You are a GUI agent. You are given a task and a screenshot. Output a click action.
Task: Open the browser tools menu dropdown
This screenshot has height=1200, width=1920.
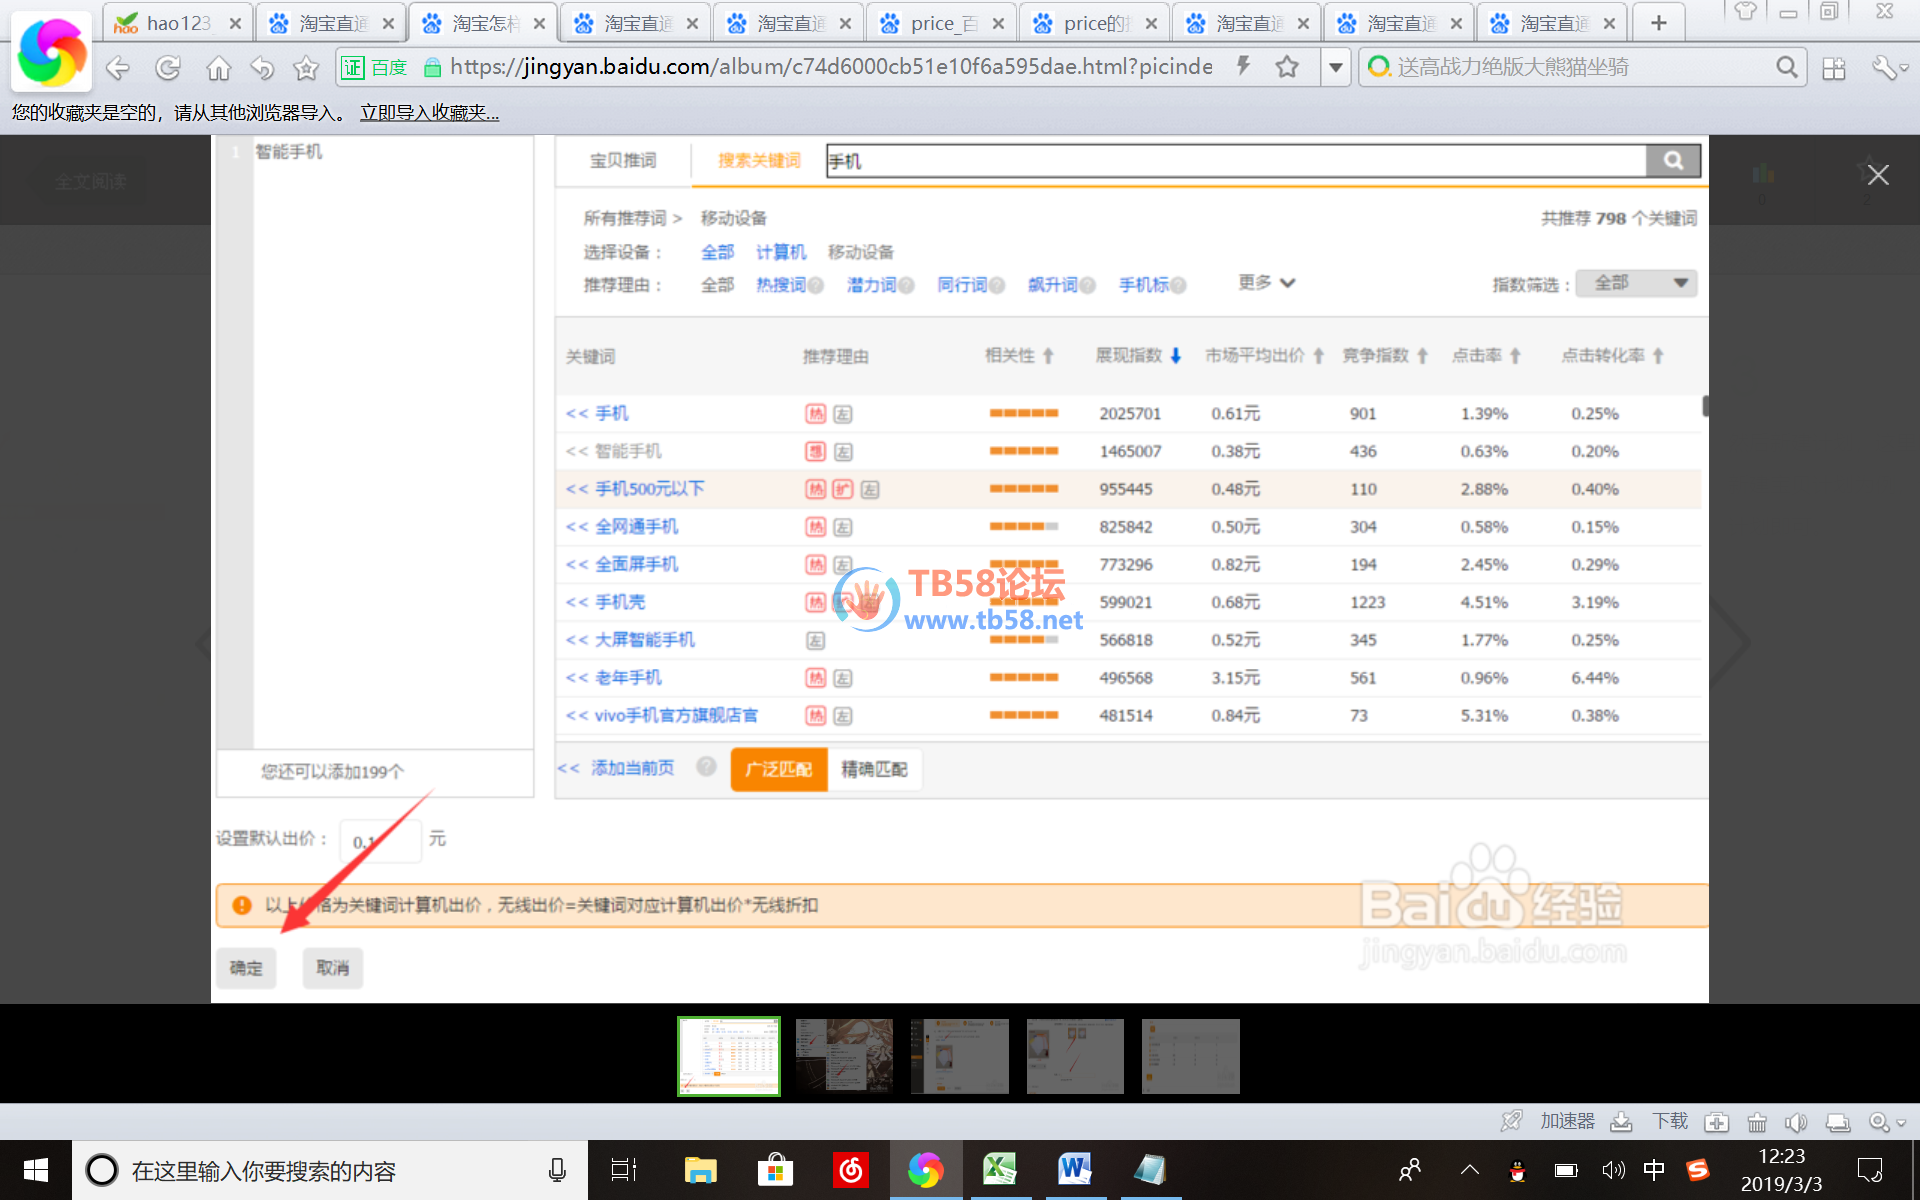[x=1890, y=68]
